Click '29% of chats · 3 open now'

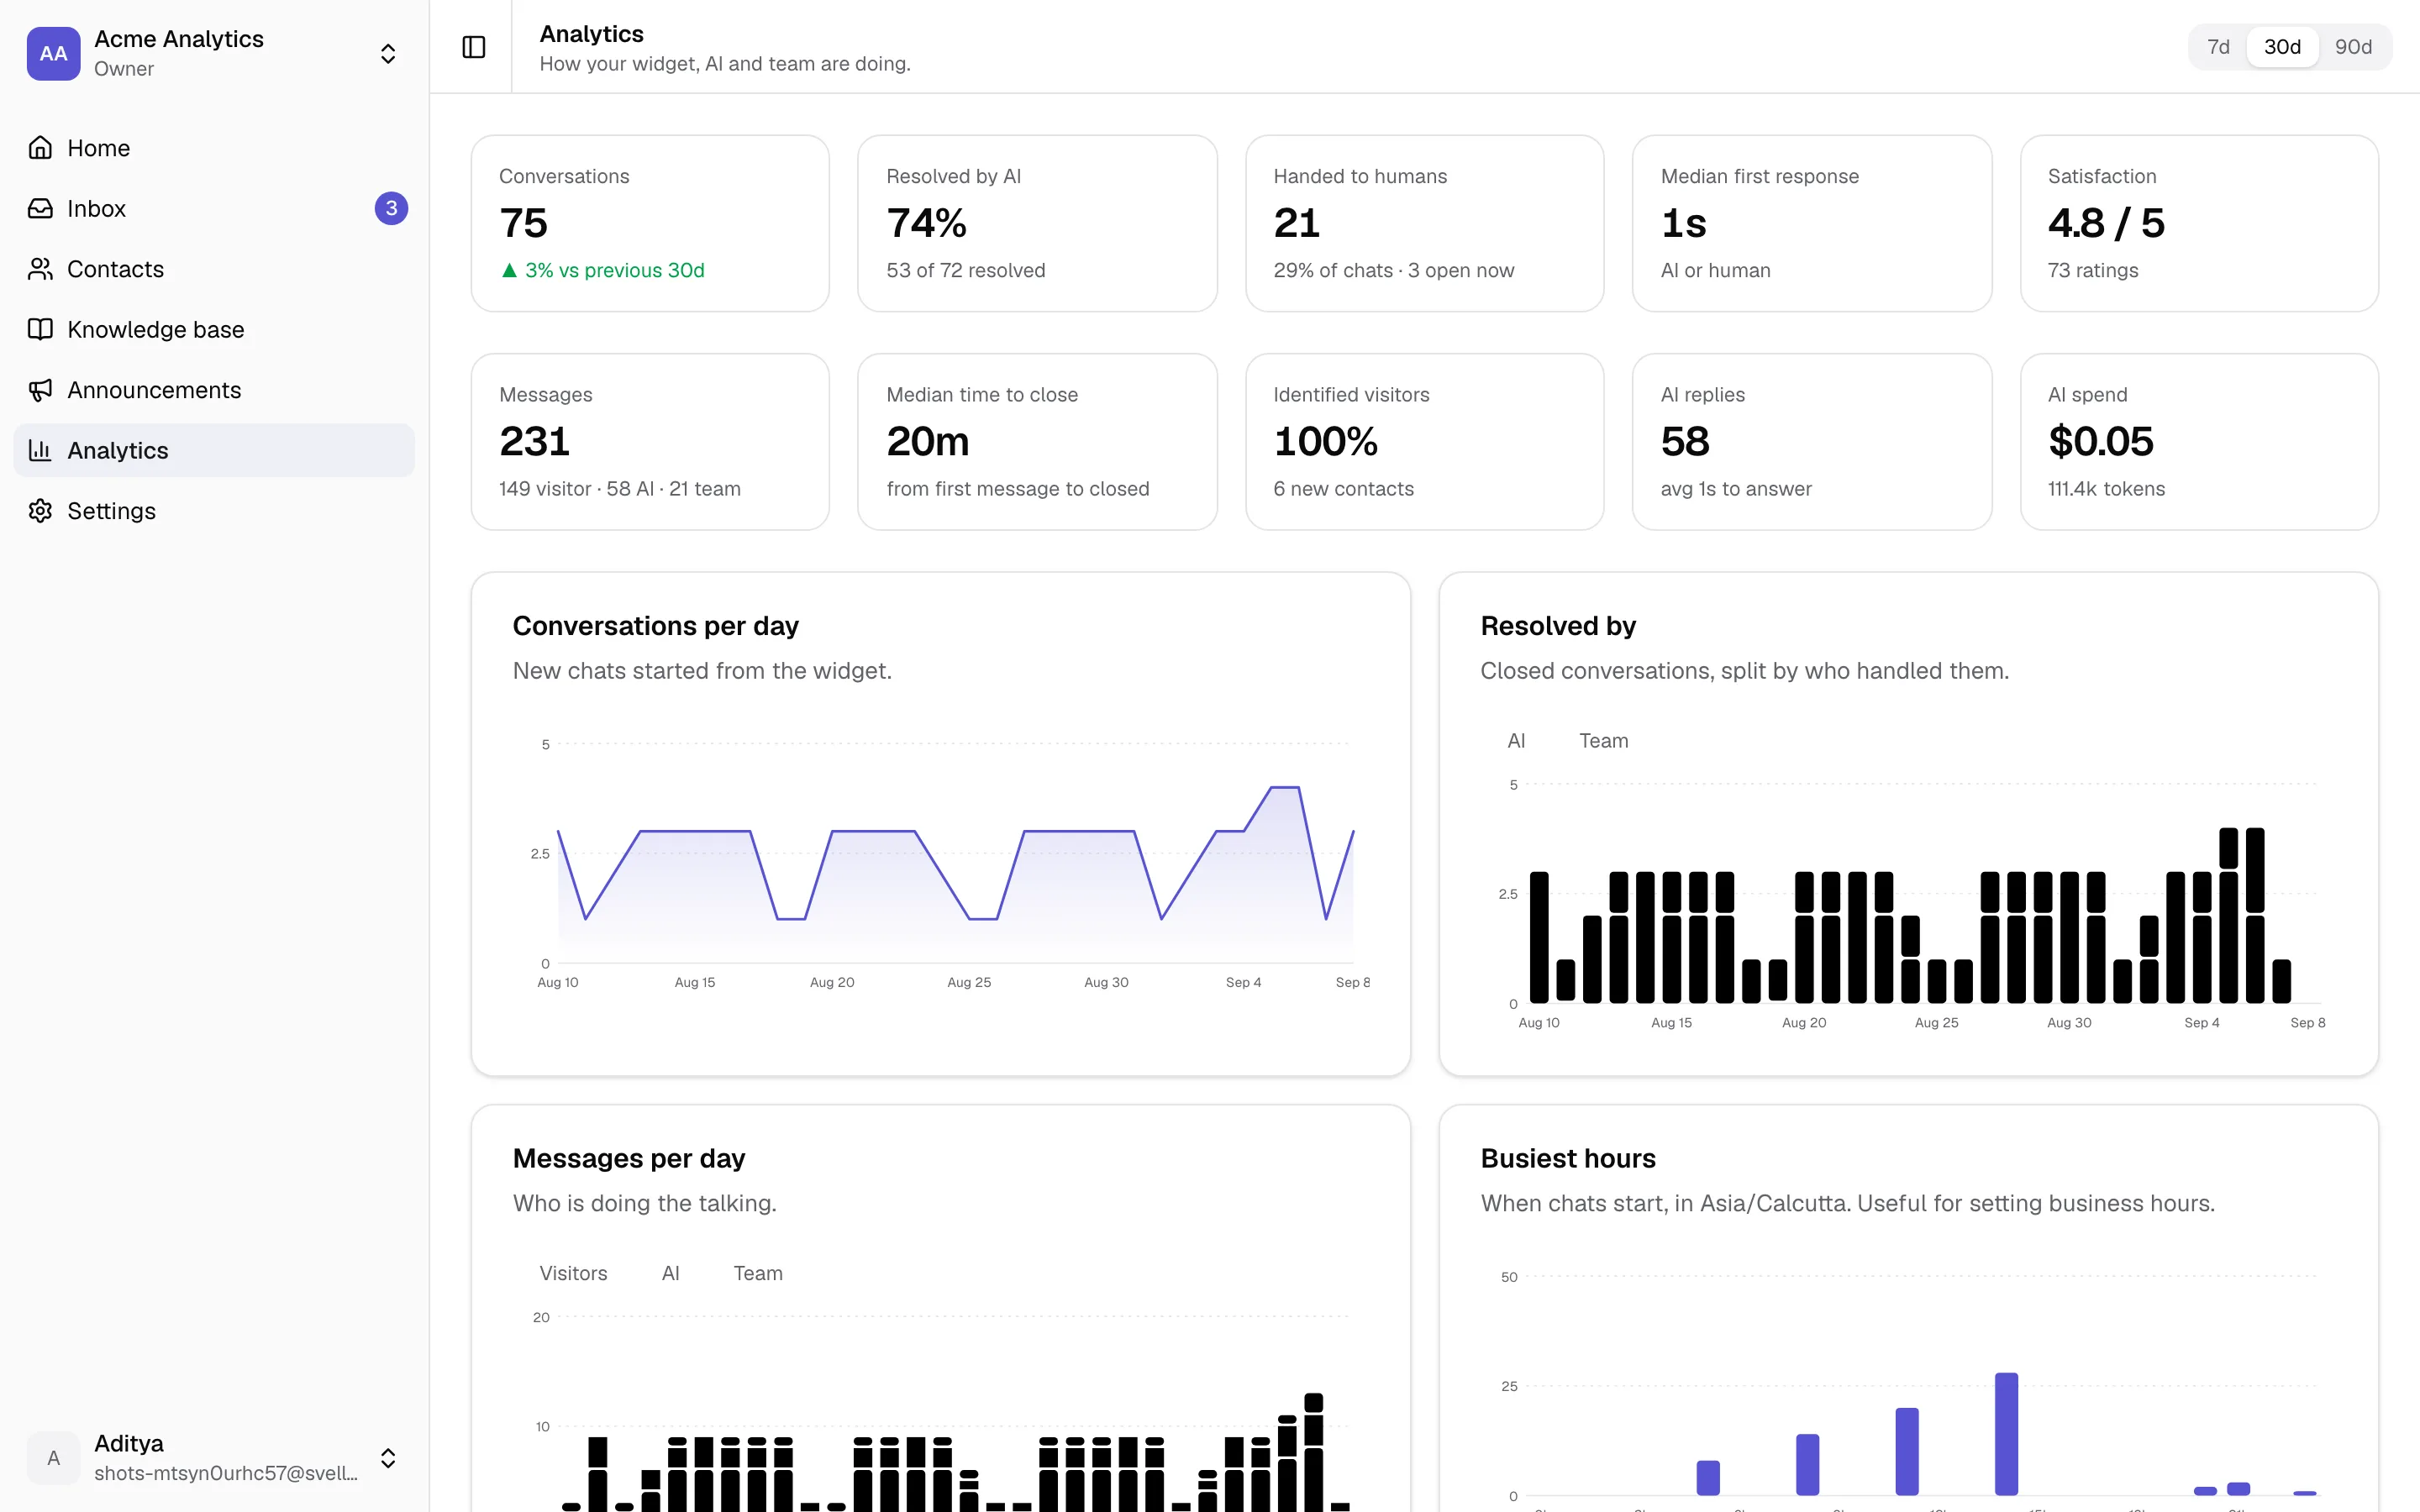click(x=1393, y=270)
